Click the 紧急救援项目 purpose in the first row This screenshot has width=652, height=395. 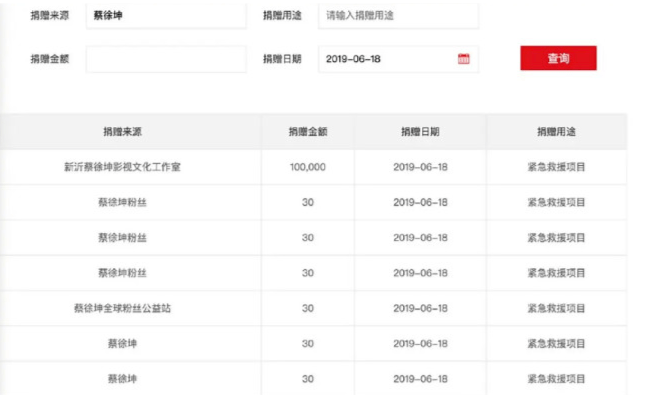click(556, 167)
